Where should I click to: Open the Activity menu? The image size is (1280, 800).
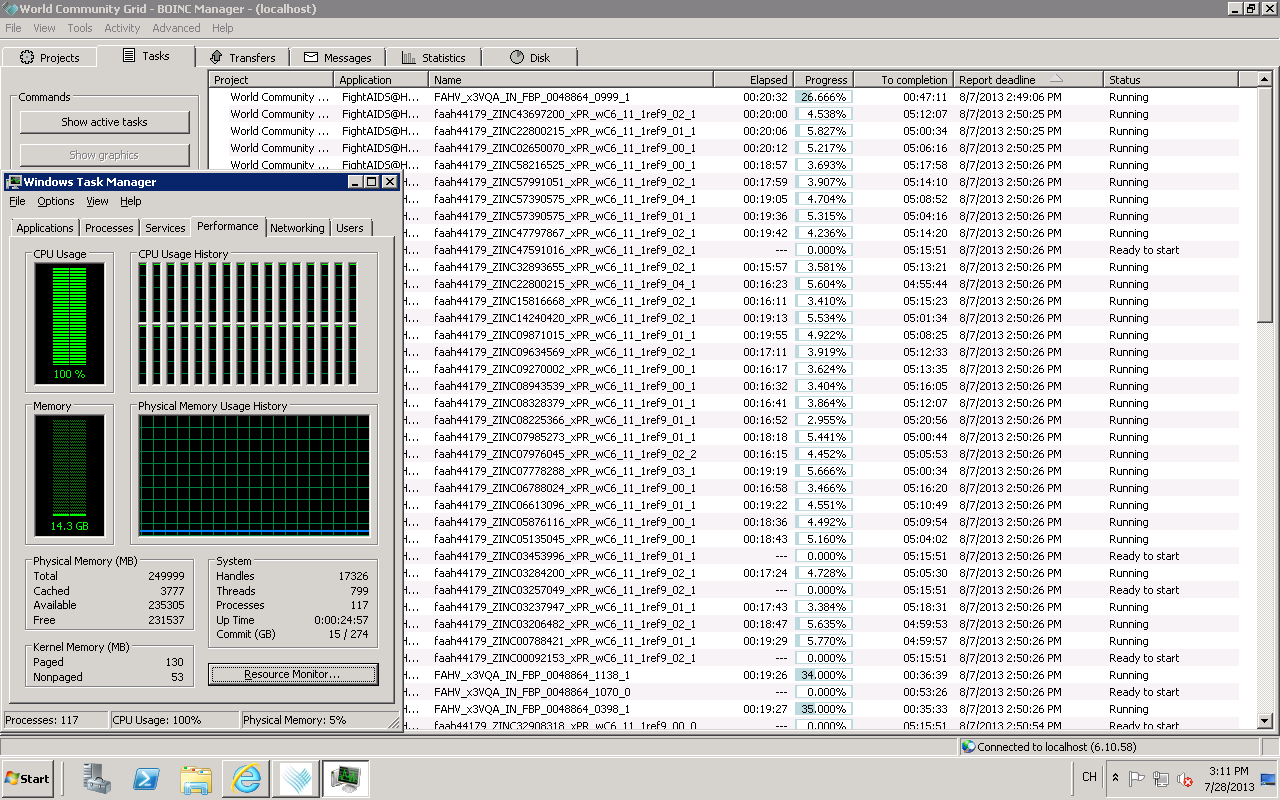click(x=122, y=28)
